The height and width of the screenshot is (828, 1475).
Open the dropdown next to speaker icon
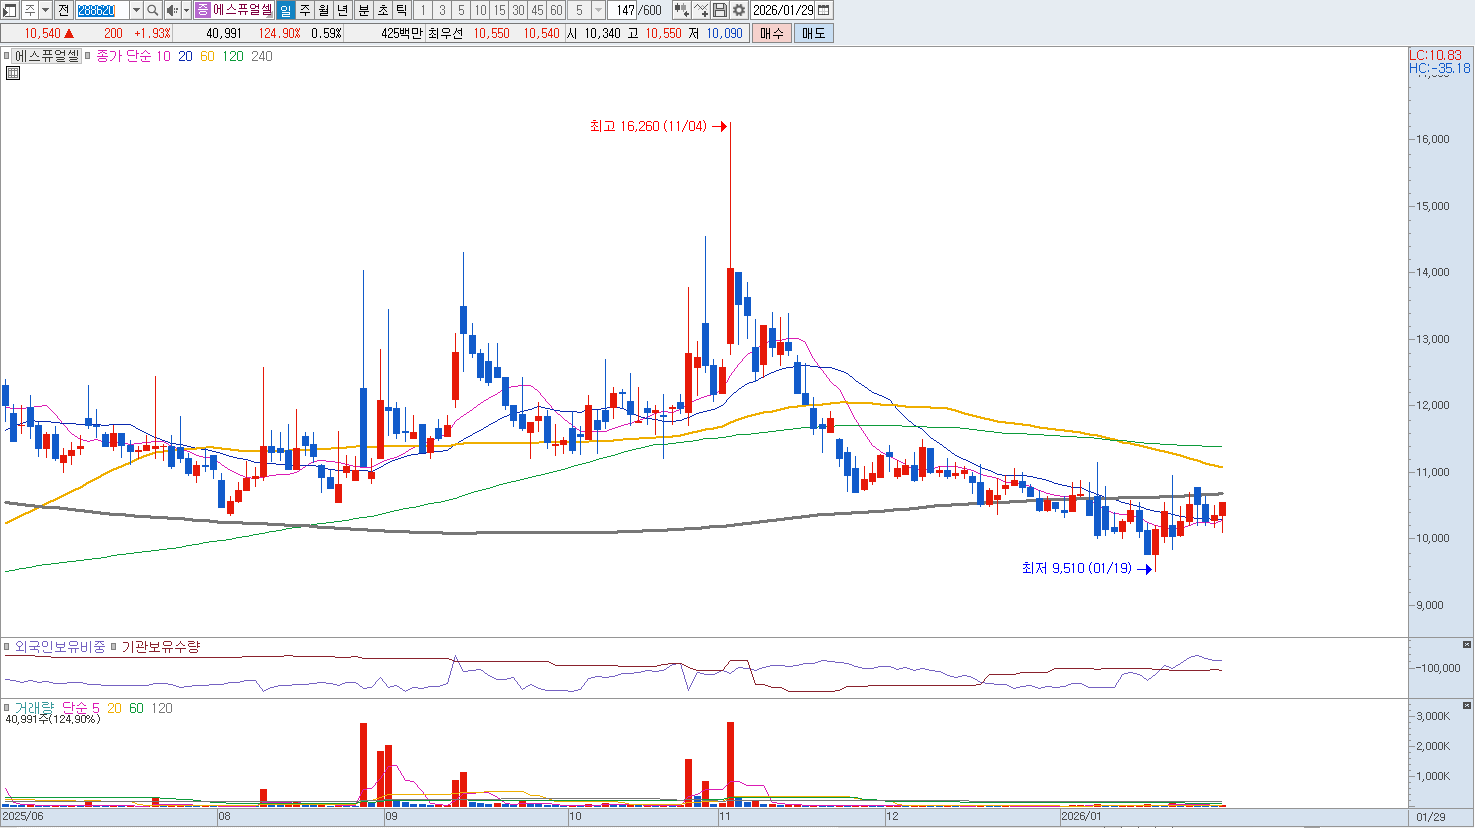click(x=186, y=10)
